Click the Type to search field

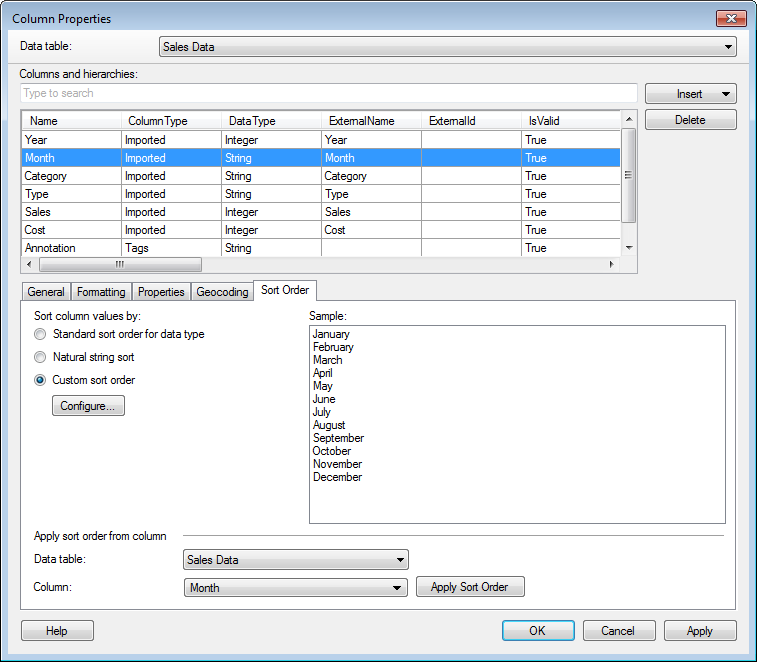point(328,93)
